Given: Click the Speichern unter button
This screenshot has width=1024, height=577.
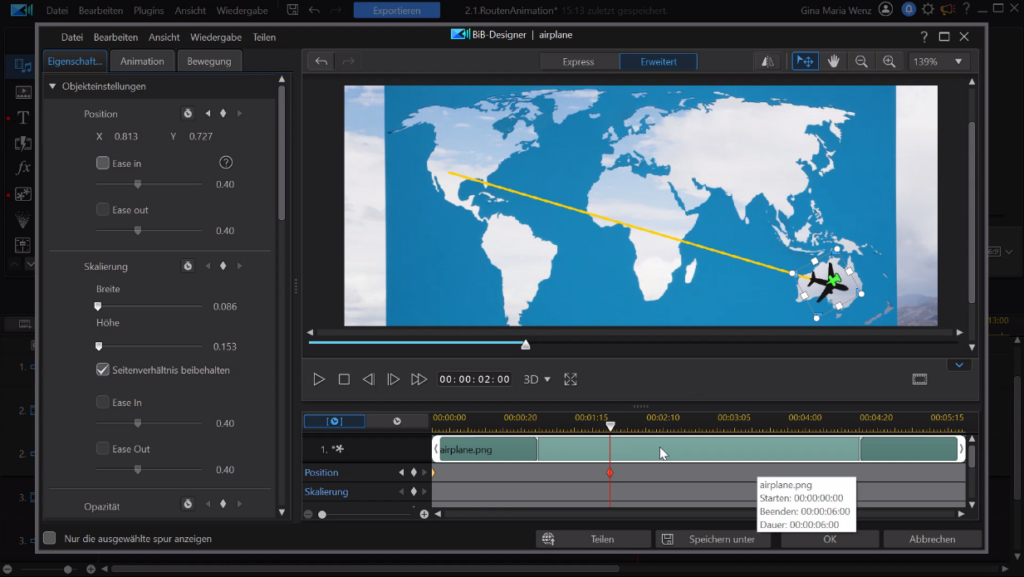Looking at the screenshot, I should pyautogui.click(x=712, y=539).
